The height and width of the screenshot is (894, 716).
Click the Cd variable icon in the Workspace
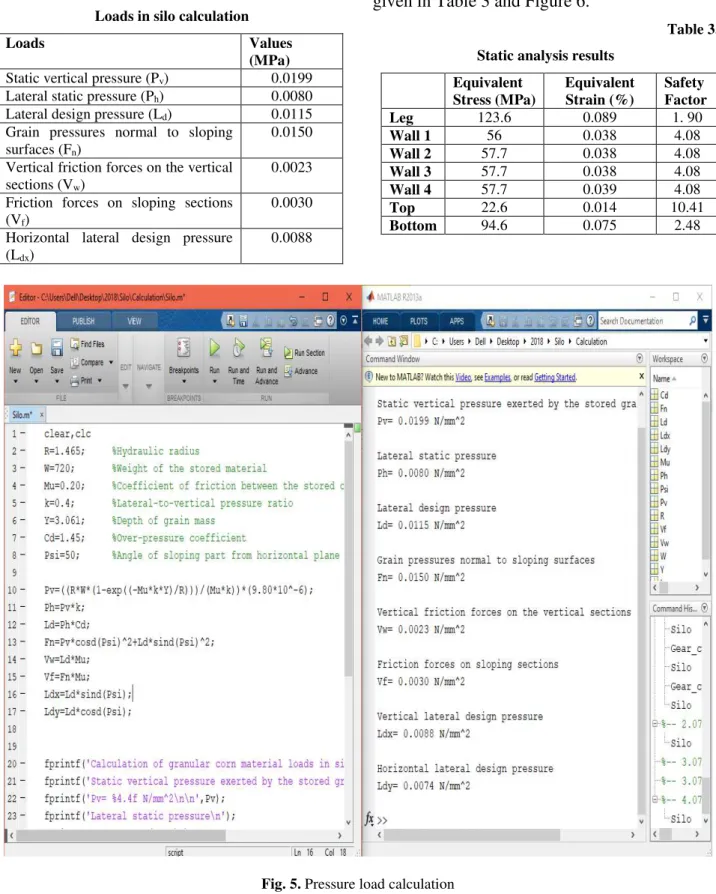[655, 395]
